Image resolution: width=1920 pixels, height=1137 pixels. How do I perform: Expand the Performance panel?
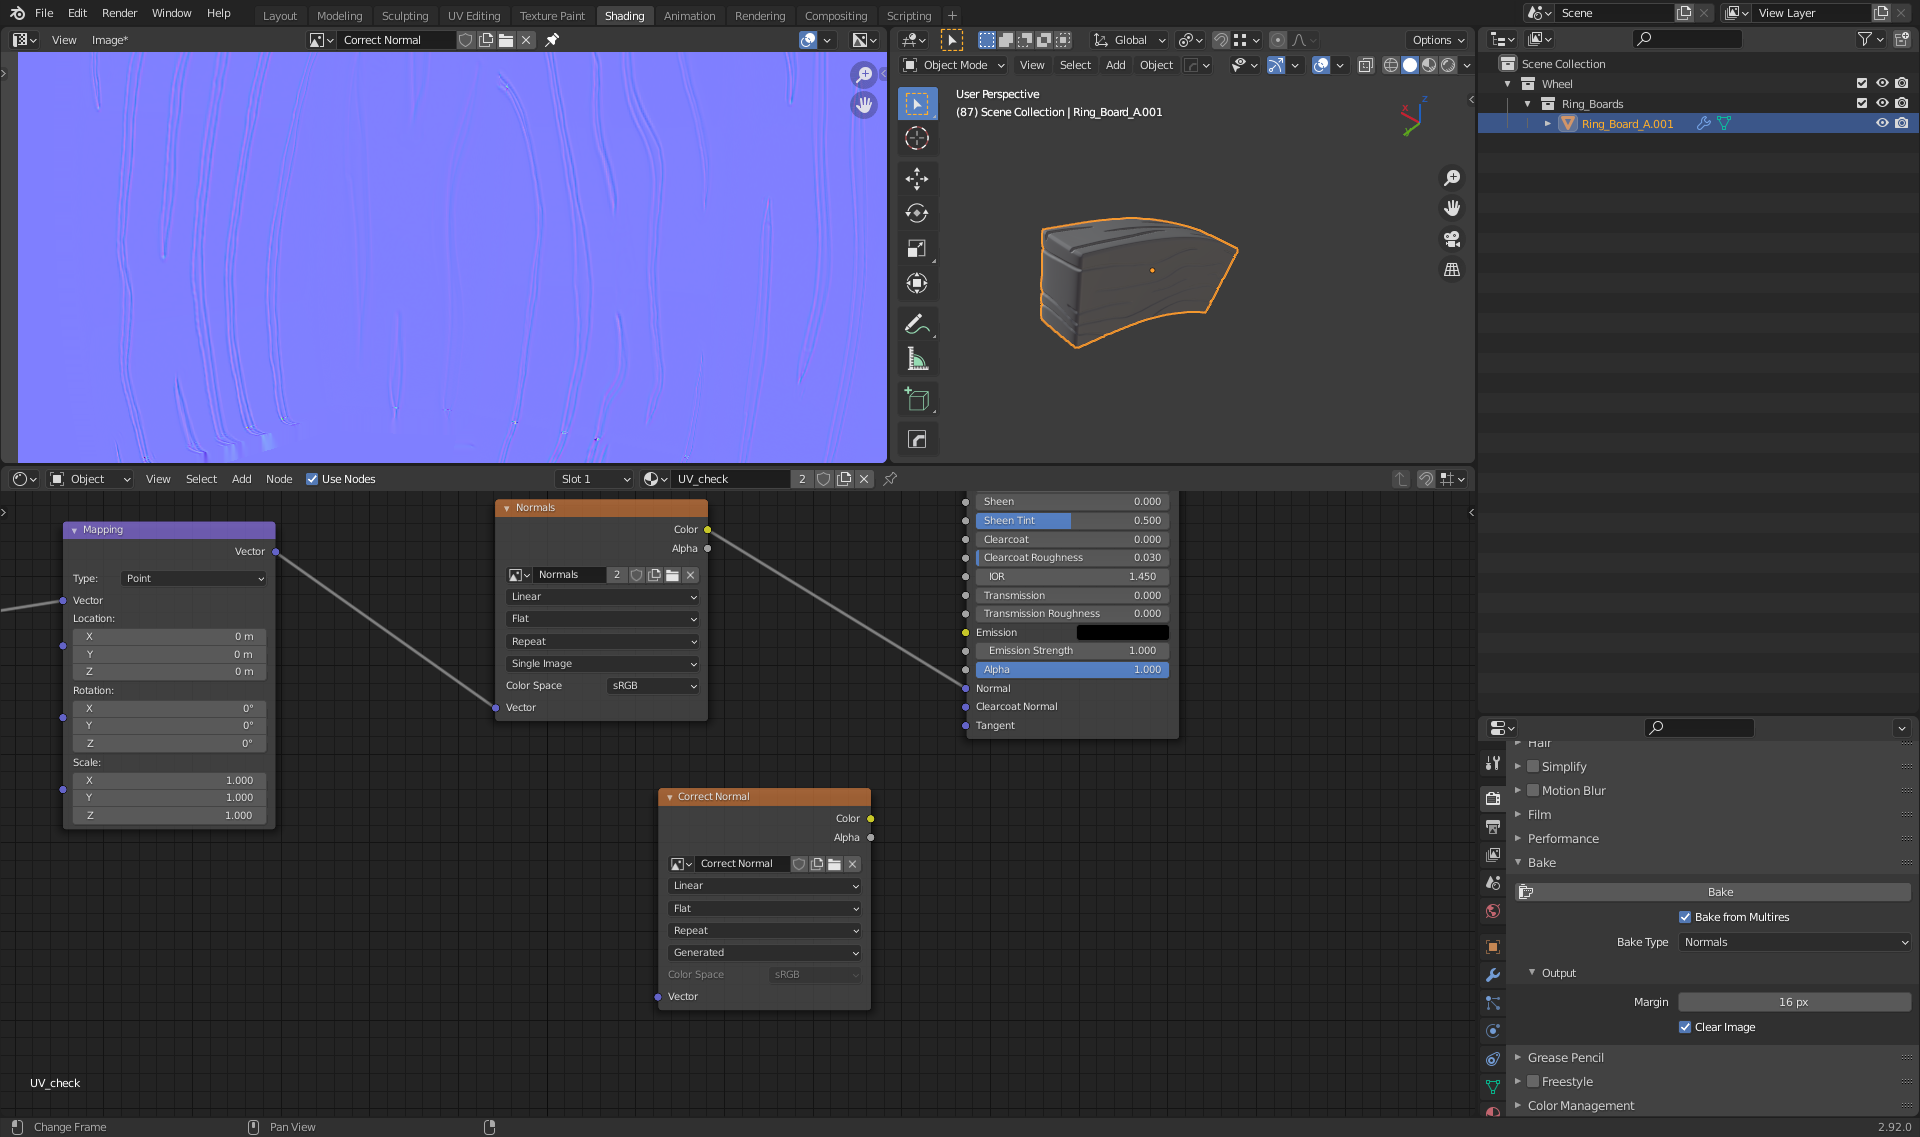coord(1563,839)
